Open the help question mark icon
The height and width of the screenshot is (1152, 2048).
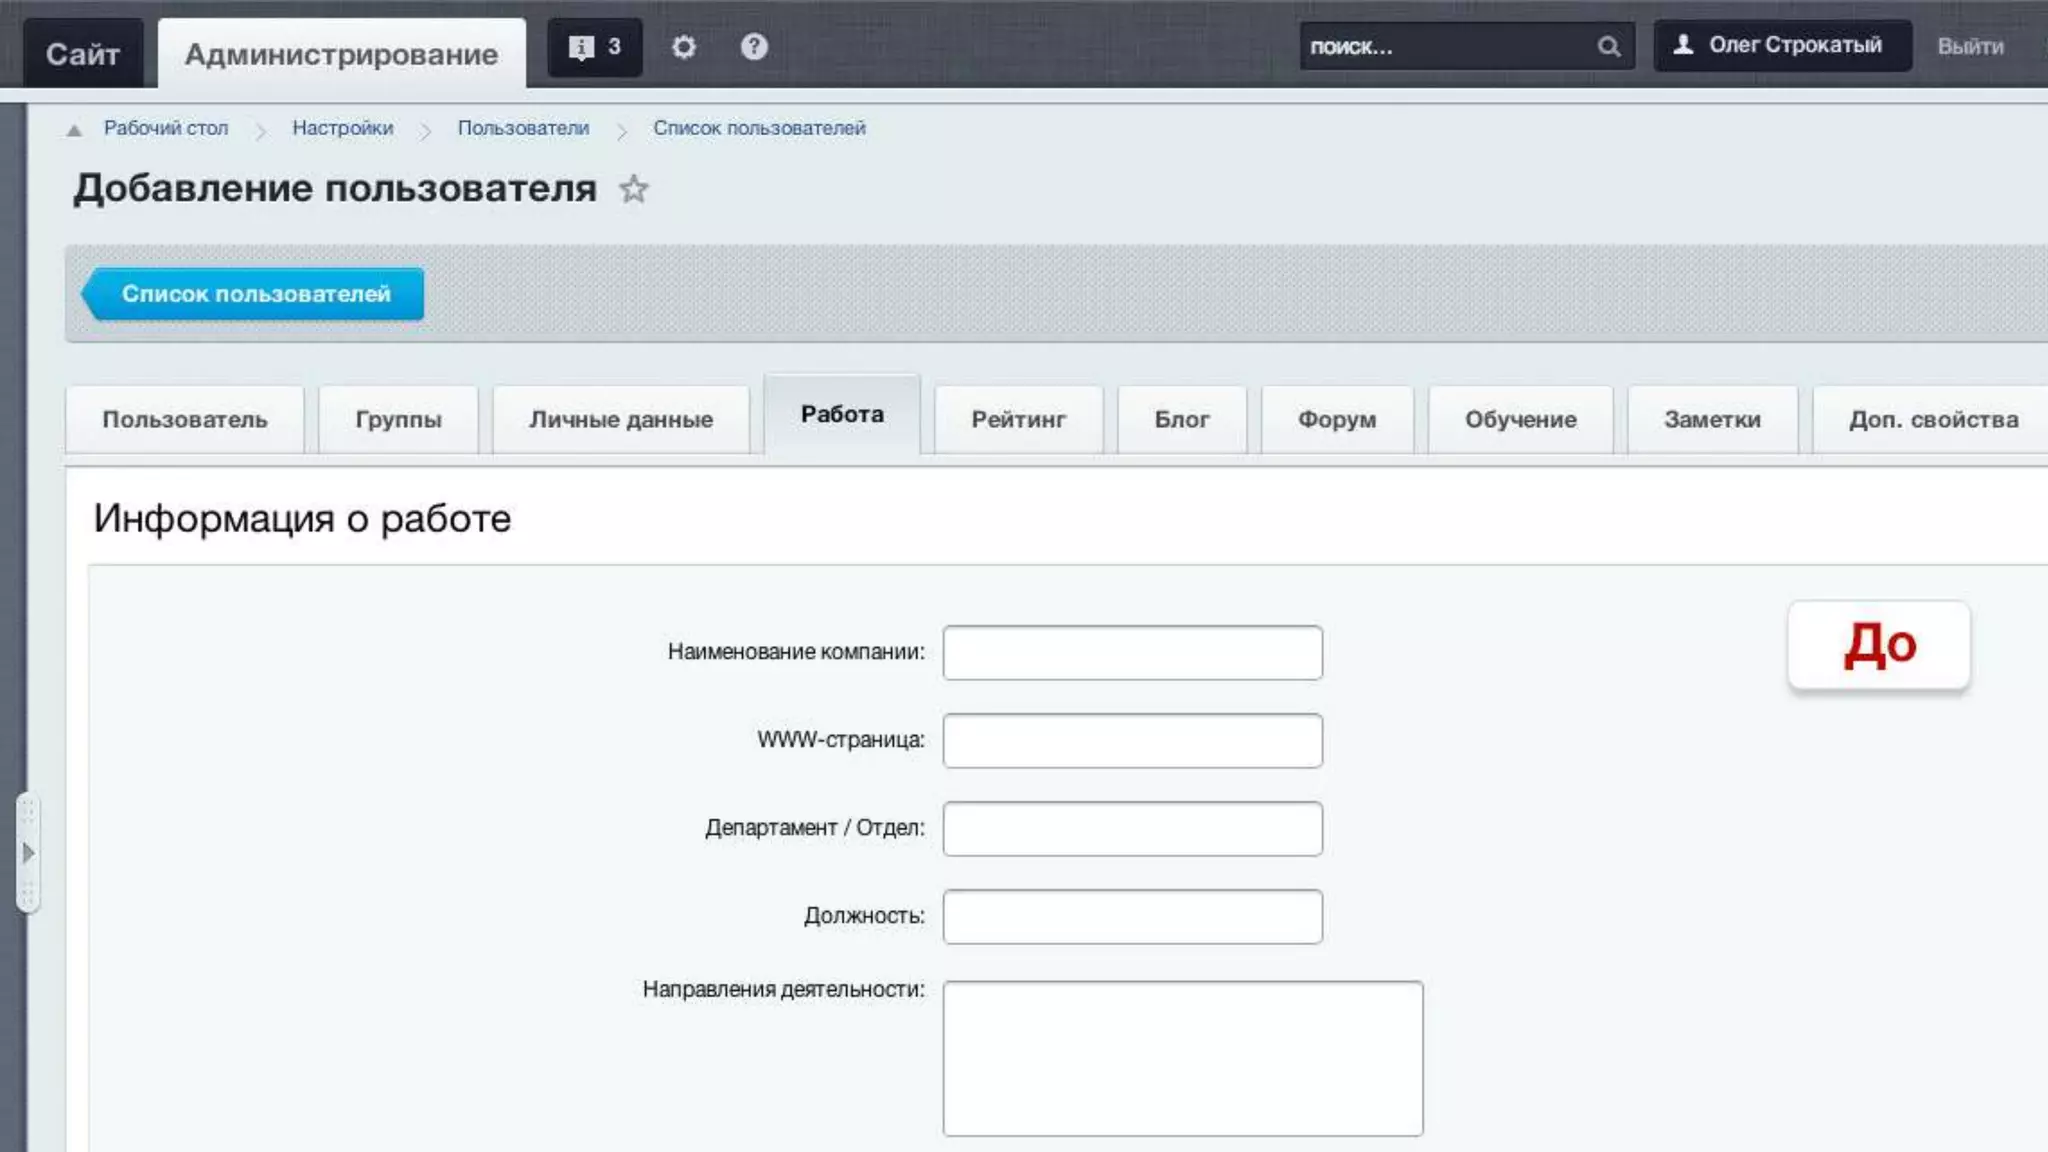[x=754, y=47]
